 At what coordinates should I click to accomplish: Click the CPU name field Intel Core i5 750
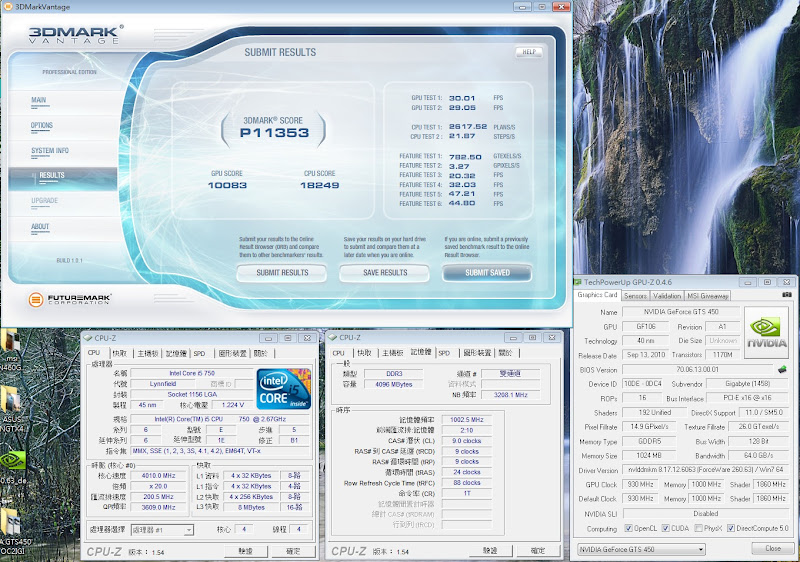pyautogui.click(x=192, y=373)
